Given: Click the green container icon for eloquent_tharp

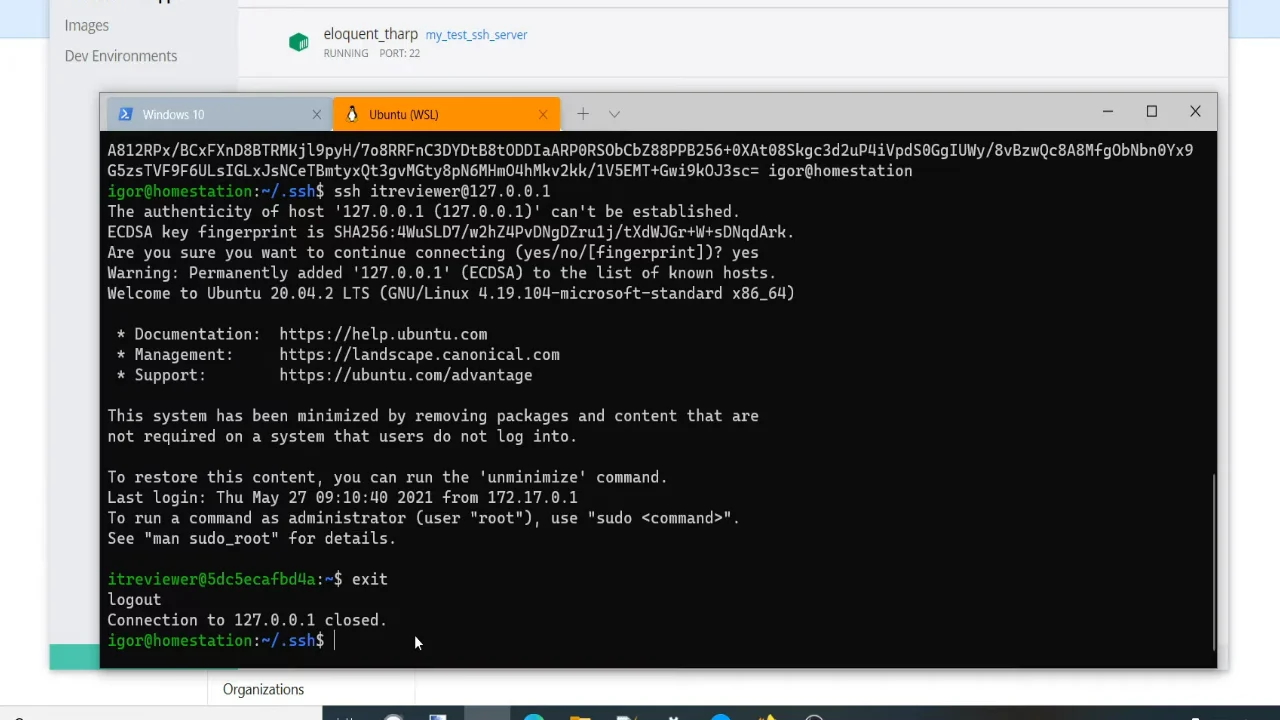Looking at the screenshot, I should click(298, 42).
